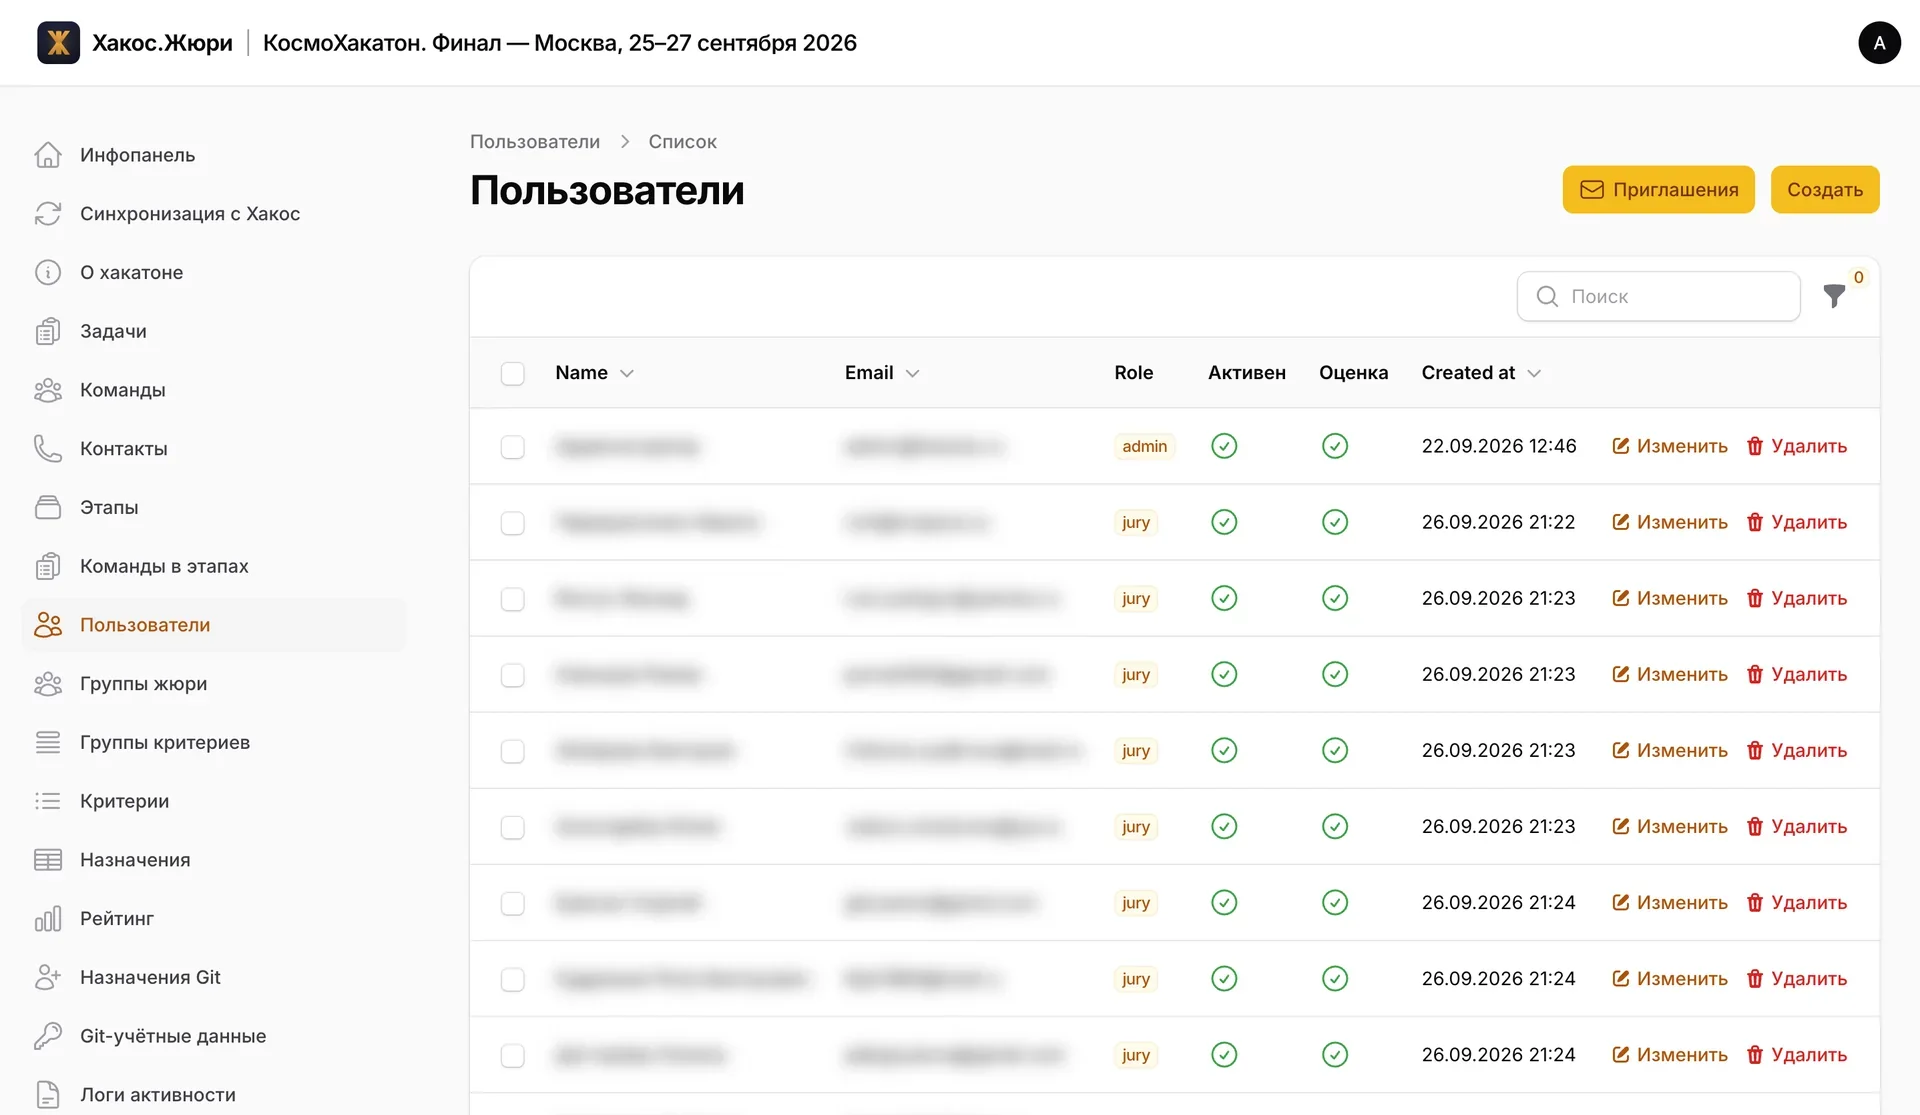This screenshot has height=1115, width=1920.
Task: Open Группы критериев in the sidebar
Action: [x=214, y=742]
